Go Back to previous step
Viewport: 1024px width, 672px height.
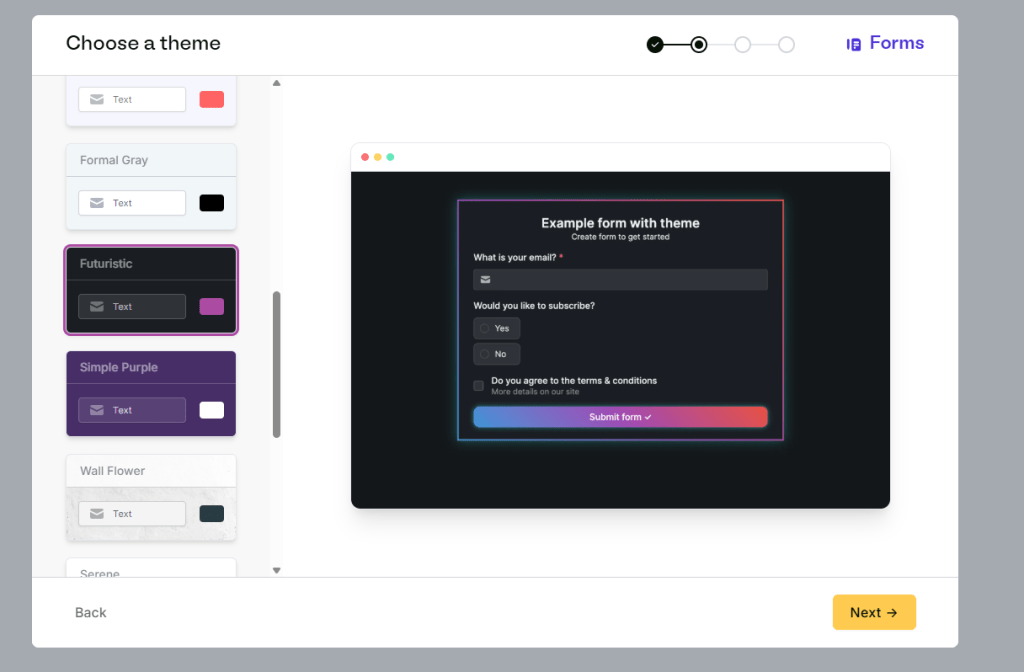(x=90, y=613)
